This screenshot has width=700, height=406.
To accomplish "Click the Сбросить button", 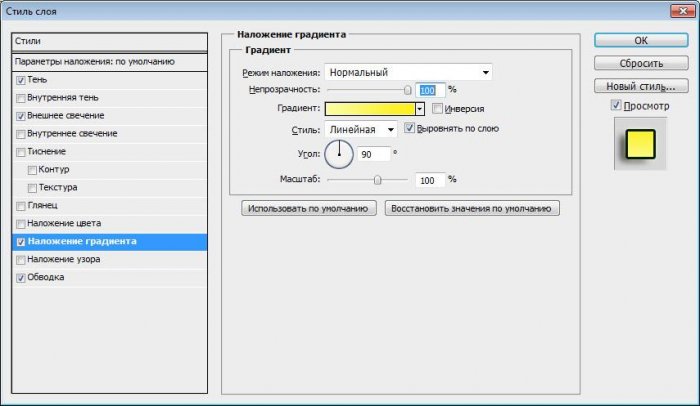I will pyautogui.click(x=640, y=63).
